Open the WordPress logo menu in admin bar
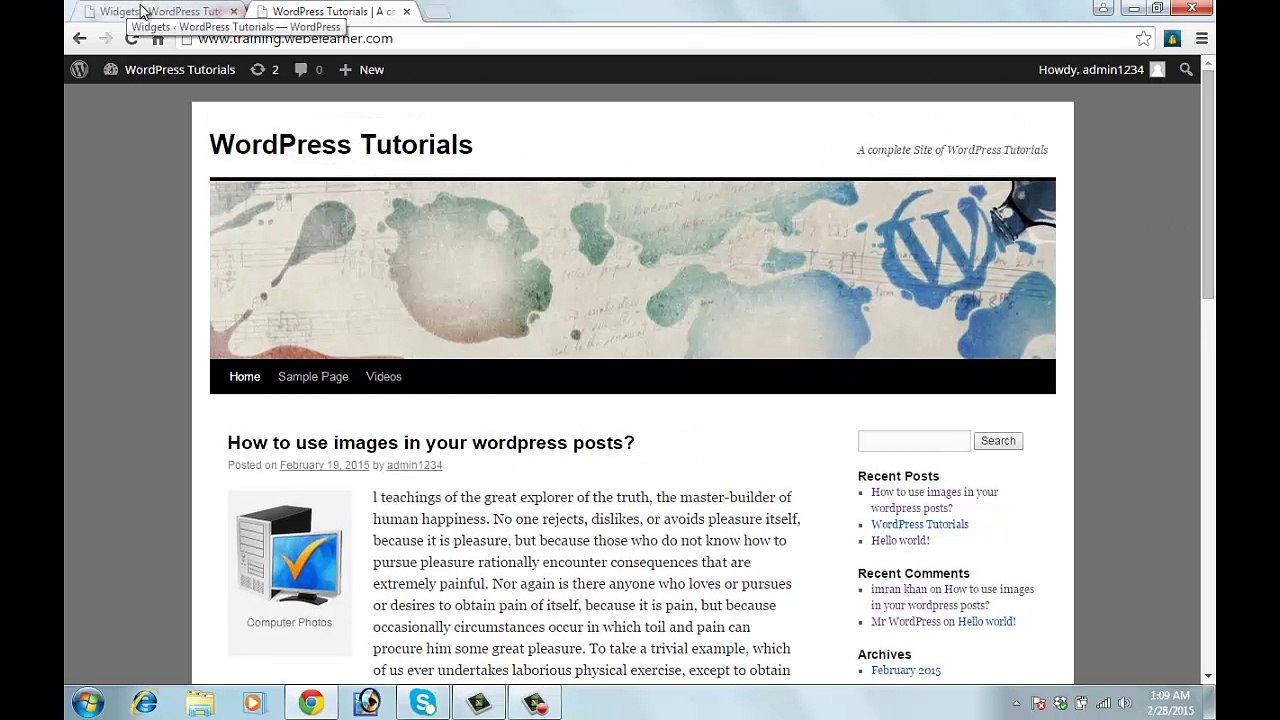The image size is (1280, 720). pos(79,69)
